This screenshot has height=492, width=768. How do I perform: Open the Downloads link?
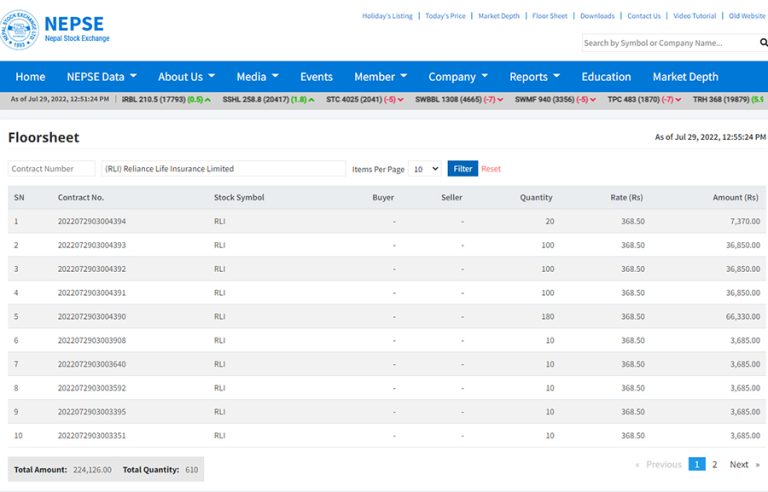597,16
